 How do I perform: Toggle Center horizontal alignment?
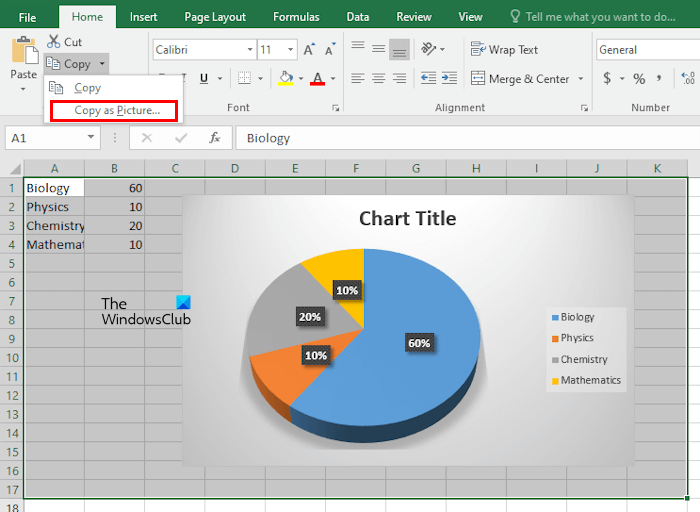tap(379, 79)
